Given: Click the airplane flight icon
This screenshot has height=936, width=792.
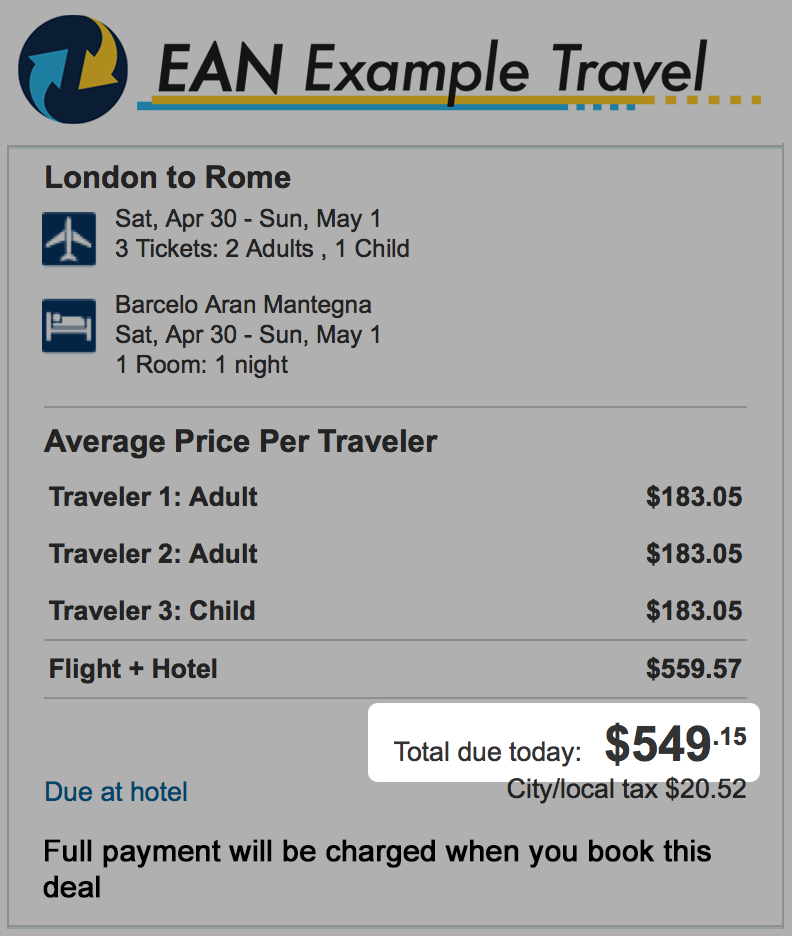Looking at the screenshot, I should 69,239.
